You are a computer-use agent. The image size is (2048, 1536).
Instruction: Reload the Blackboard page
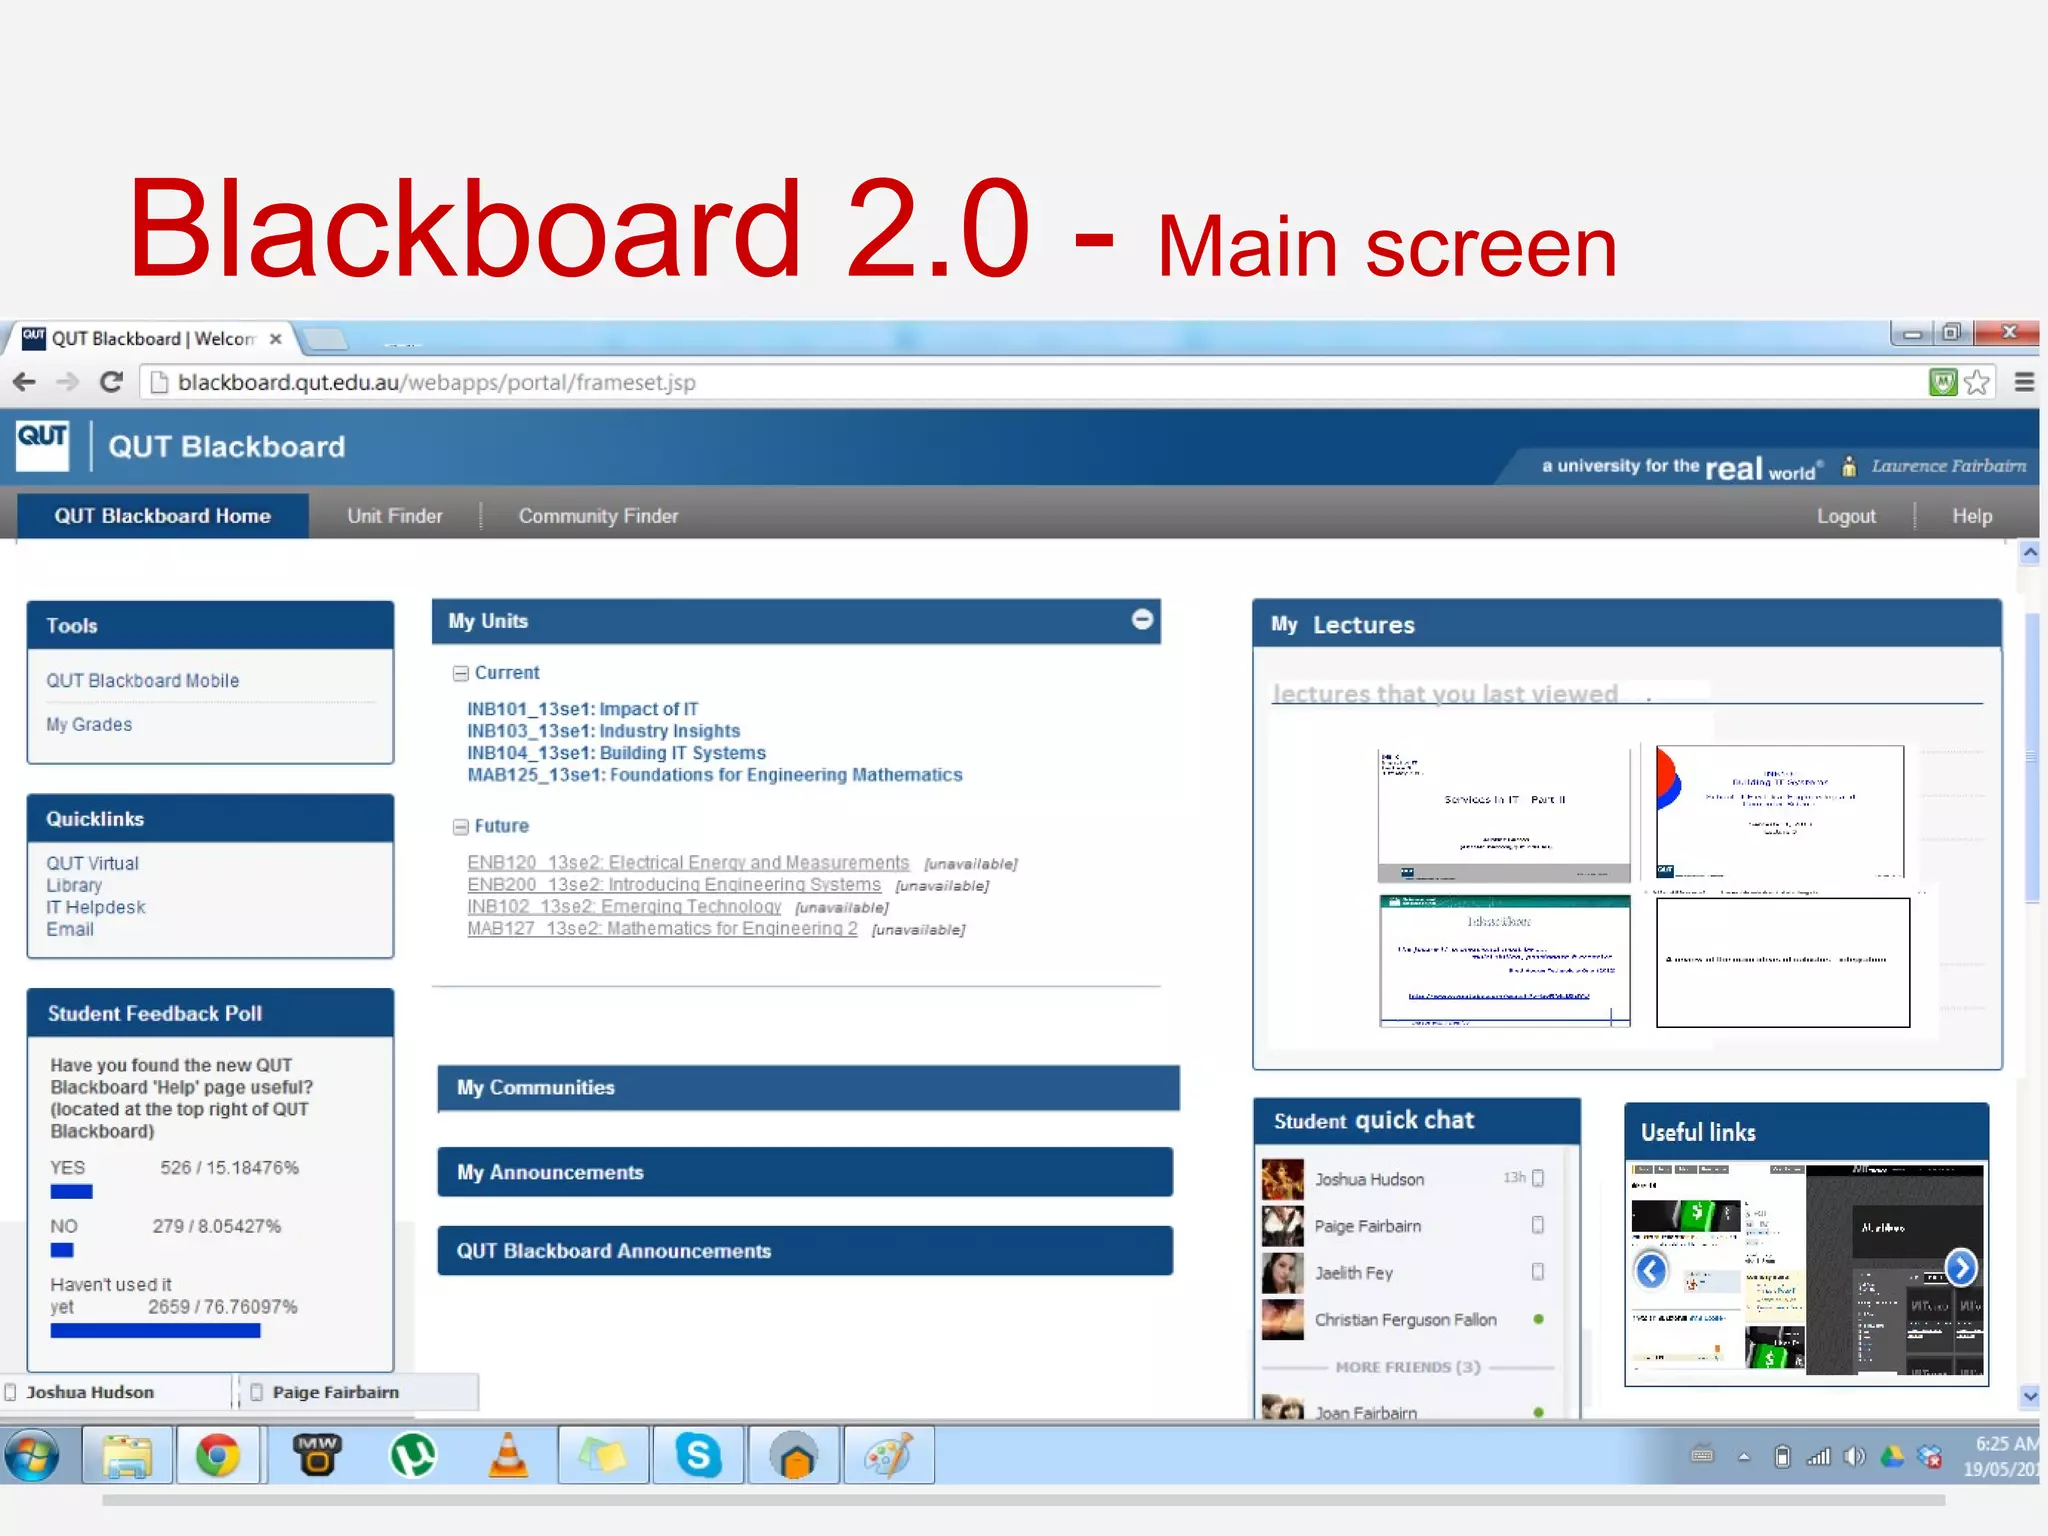coord(111,381)
